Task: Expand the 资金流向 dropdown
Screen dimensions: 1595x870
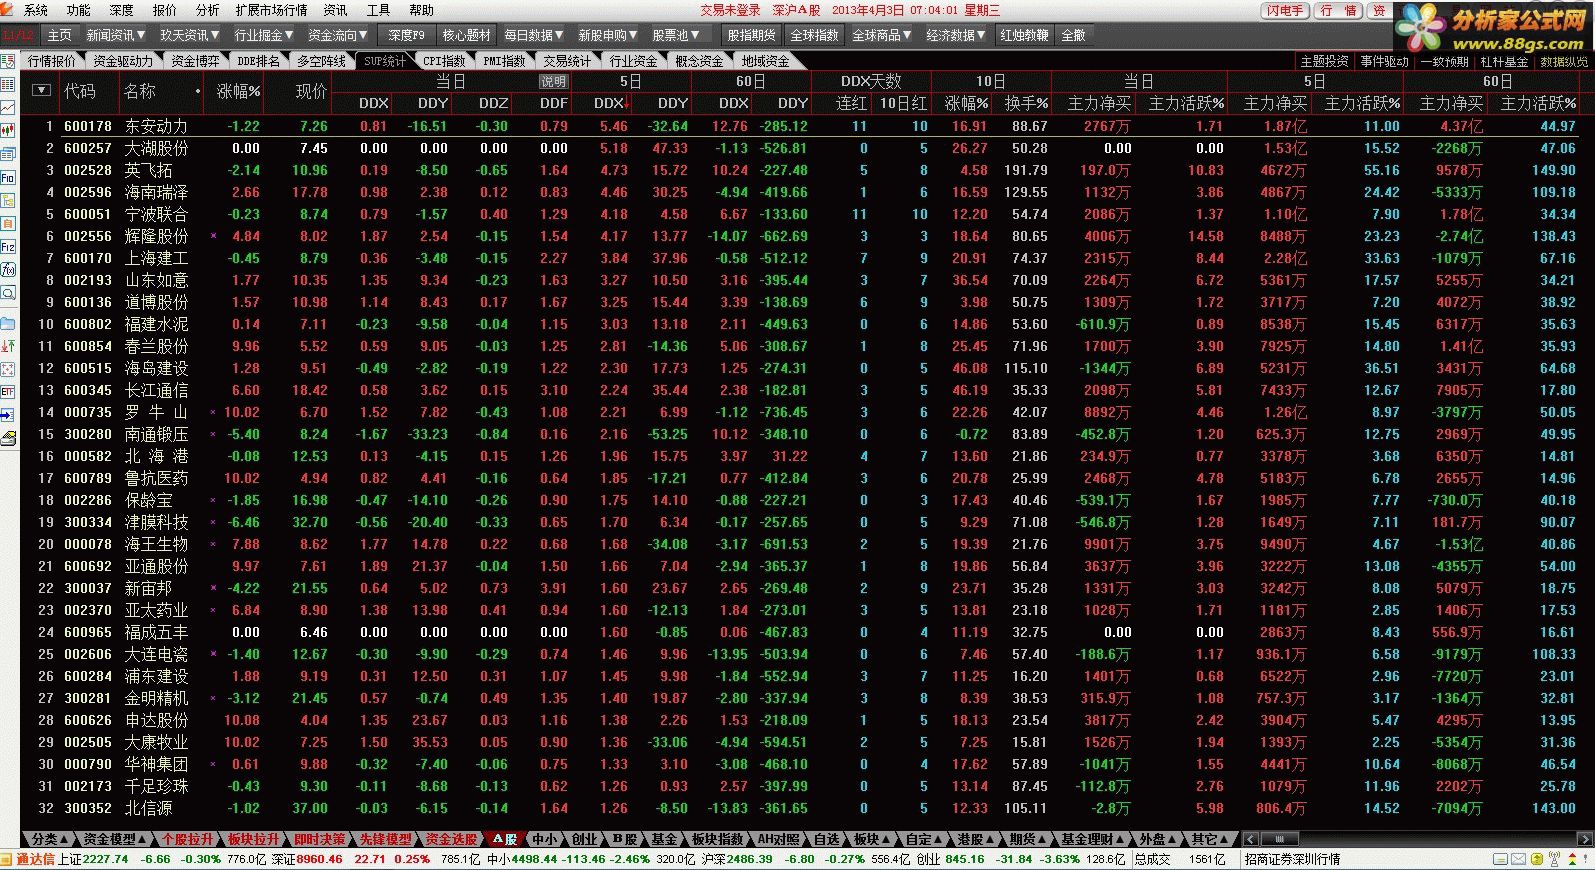Action: (338, 35)
